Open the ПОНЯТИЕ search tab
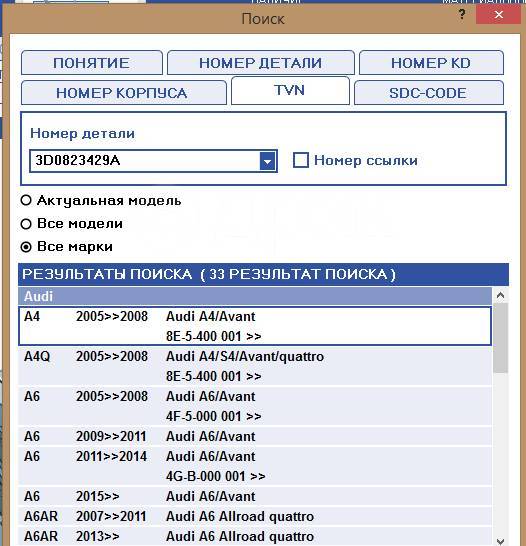The image size is (526, 546). (92, 63)
